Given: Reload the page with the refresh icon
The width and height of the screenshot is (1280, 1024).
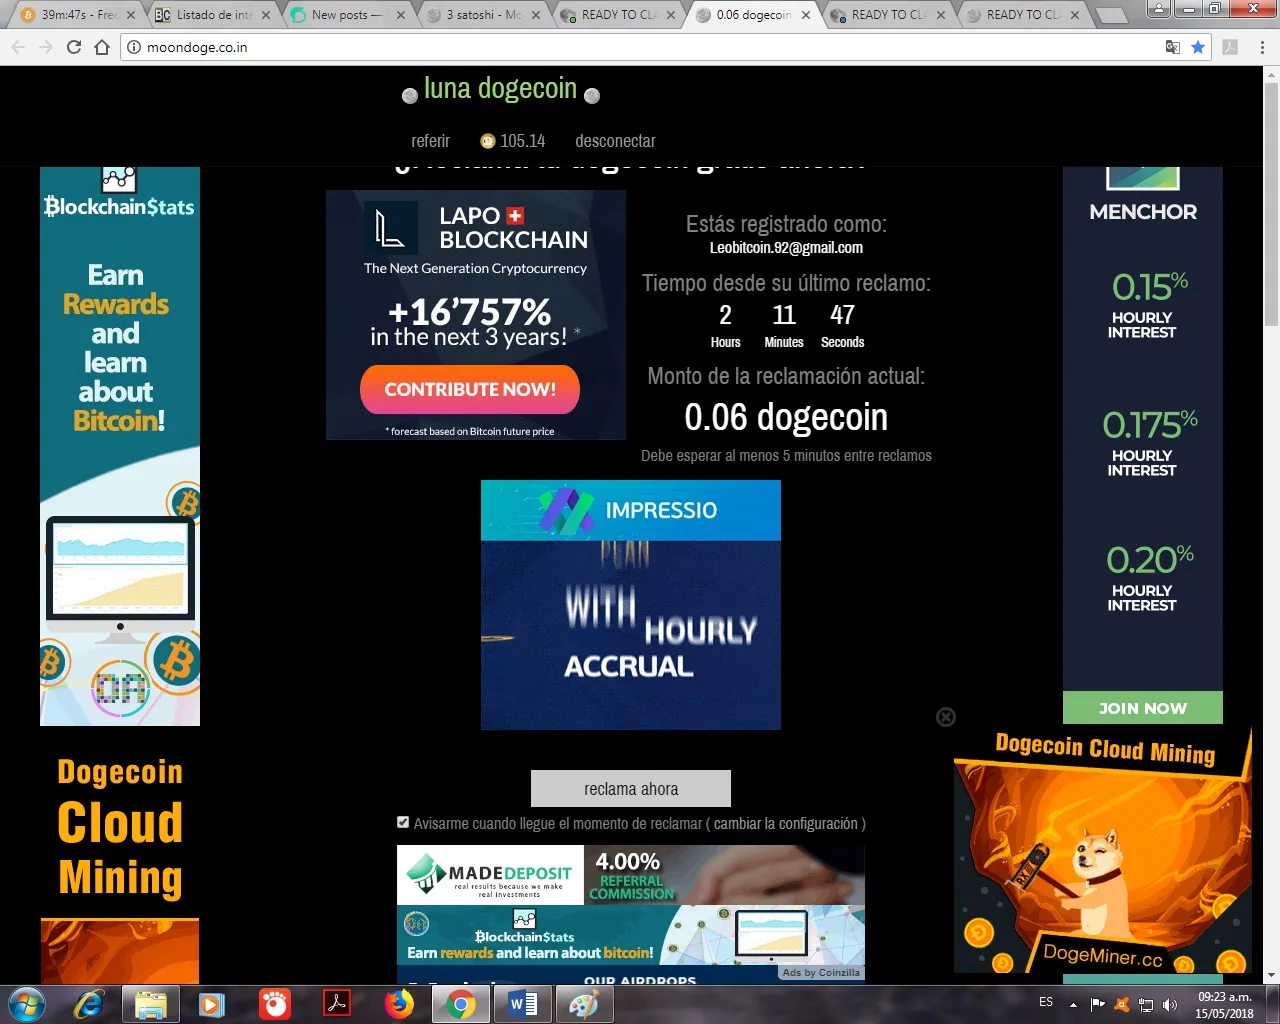Looking at the screenshot, I should click(74, 47).
